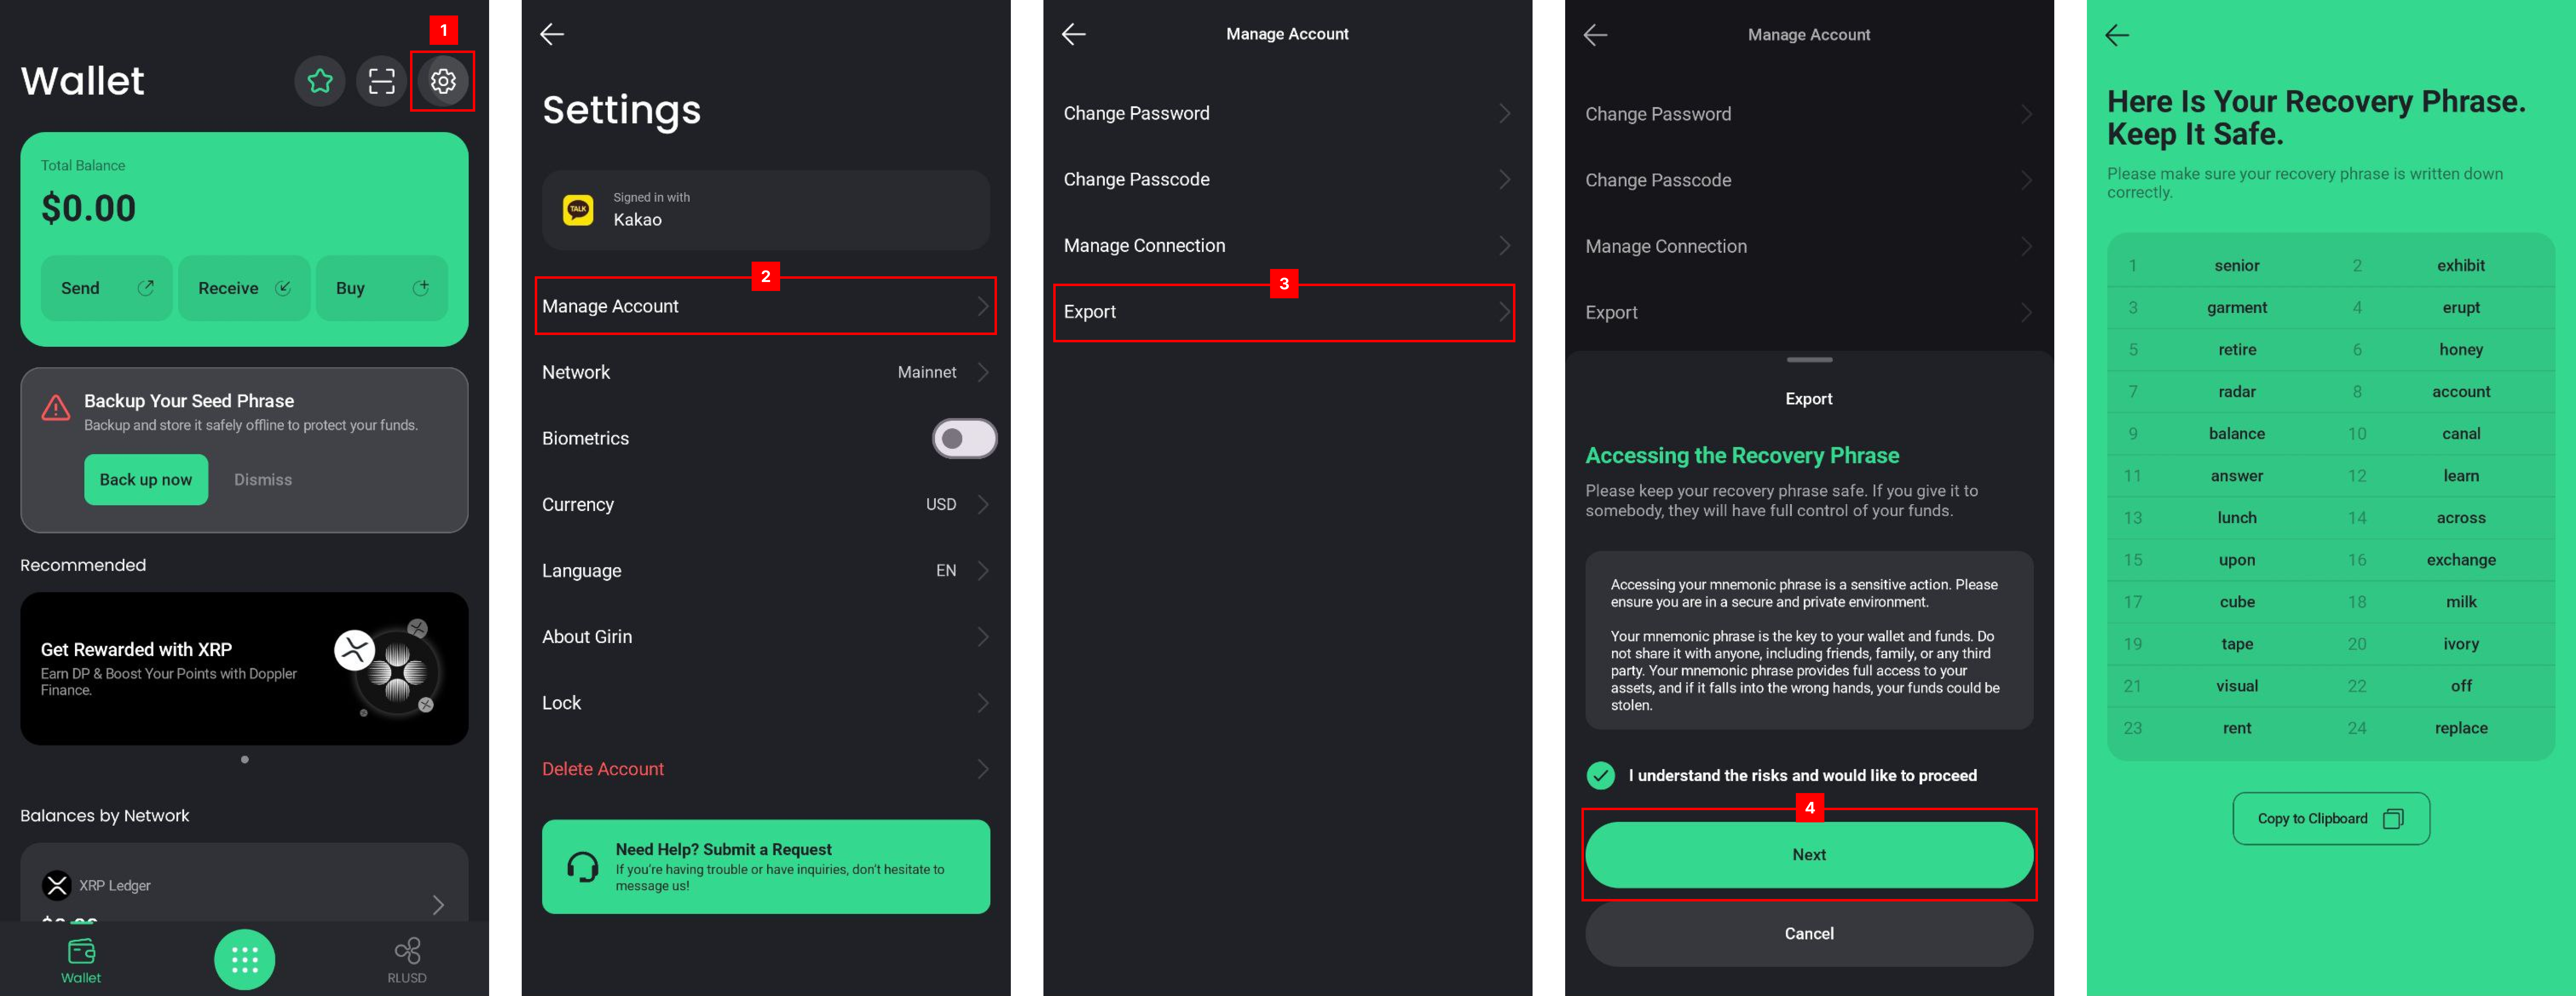This screenshot has height=996, width=2576.
Task: Select Lock in Settings list
Action: point(765,702)
